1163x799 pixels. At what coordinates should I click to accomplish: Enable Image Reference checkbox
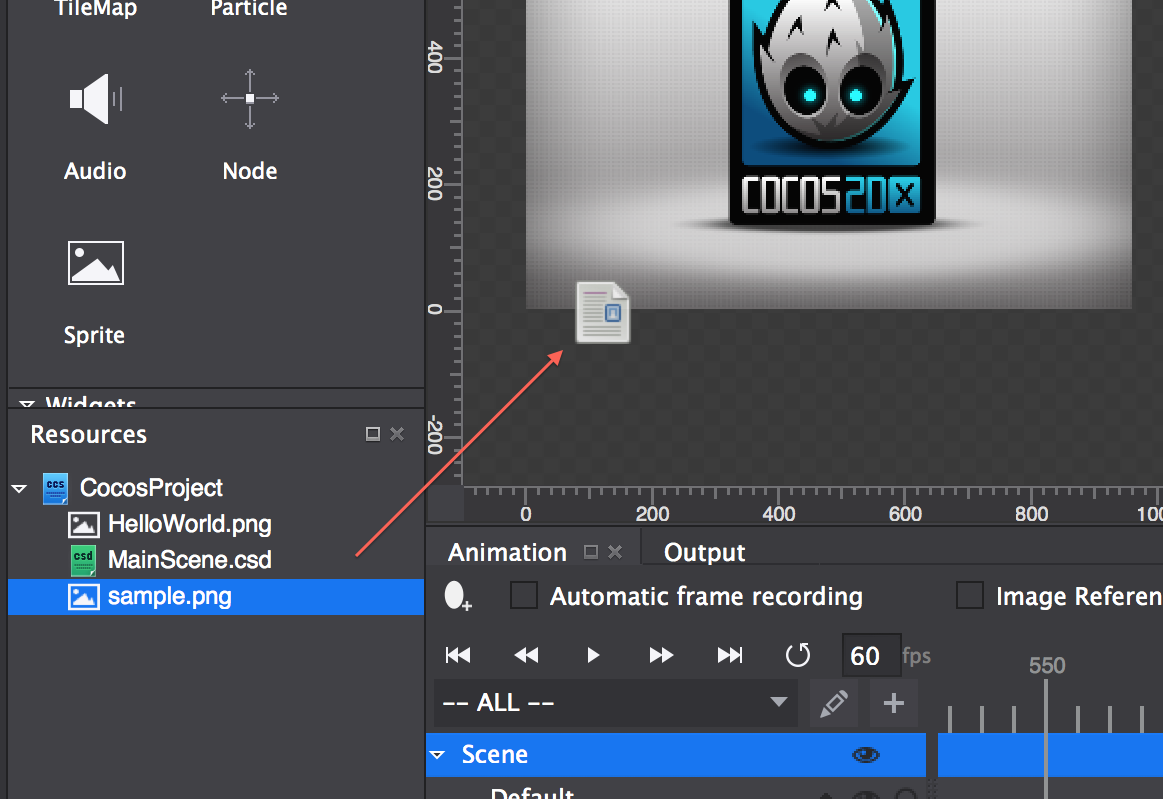969,596
